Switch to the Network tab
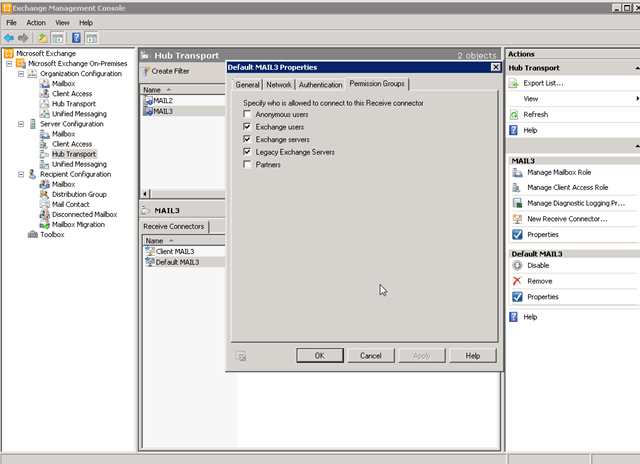Image resolution: width=640 pixels, height=464 pixels. [279, 85]
